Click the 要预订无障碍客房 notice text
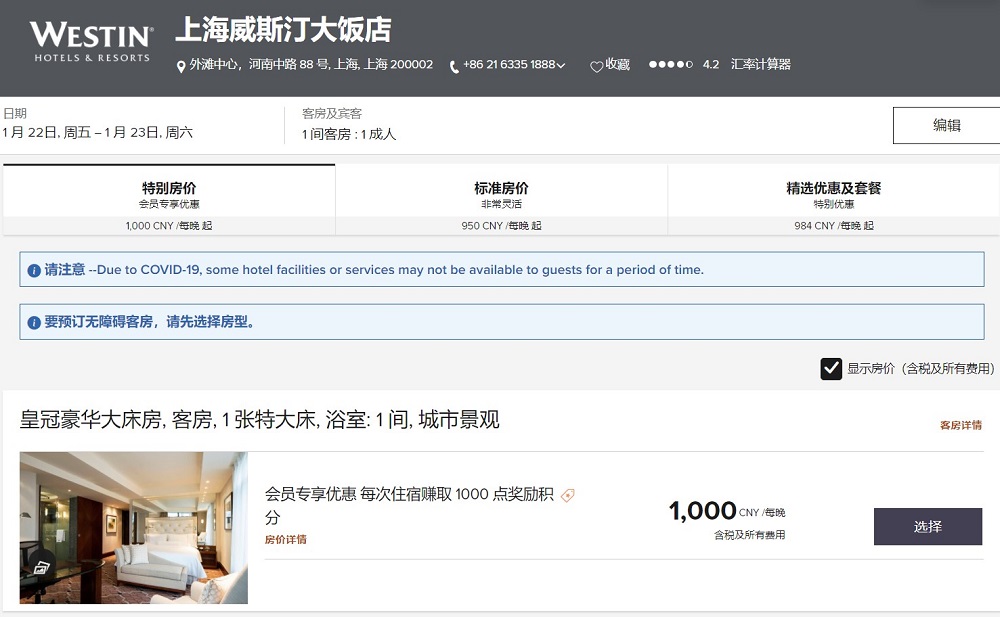 (149, 322)
